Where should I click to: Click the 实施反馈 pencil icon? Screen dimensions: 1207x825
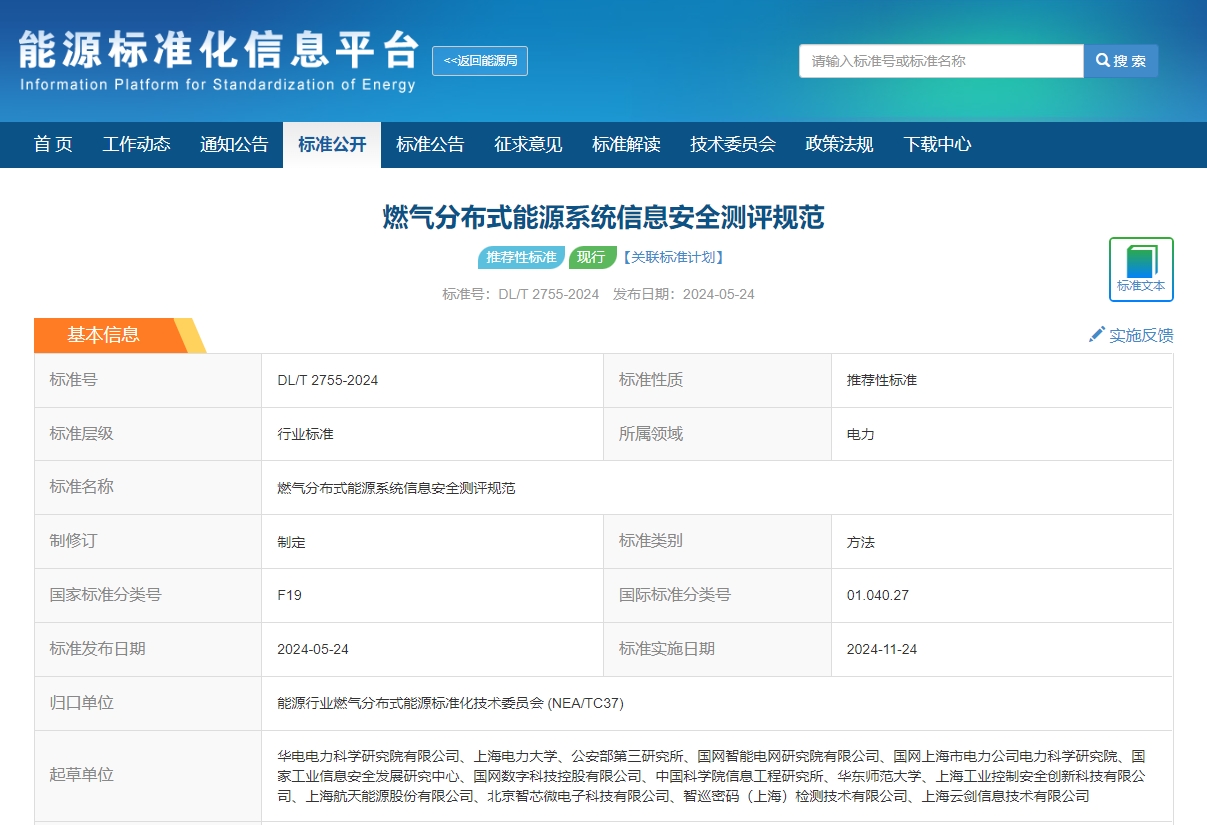pos(1097,335)
